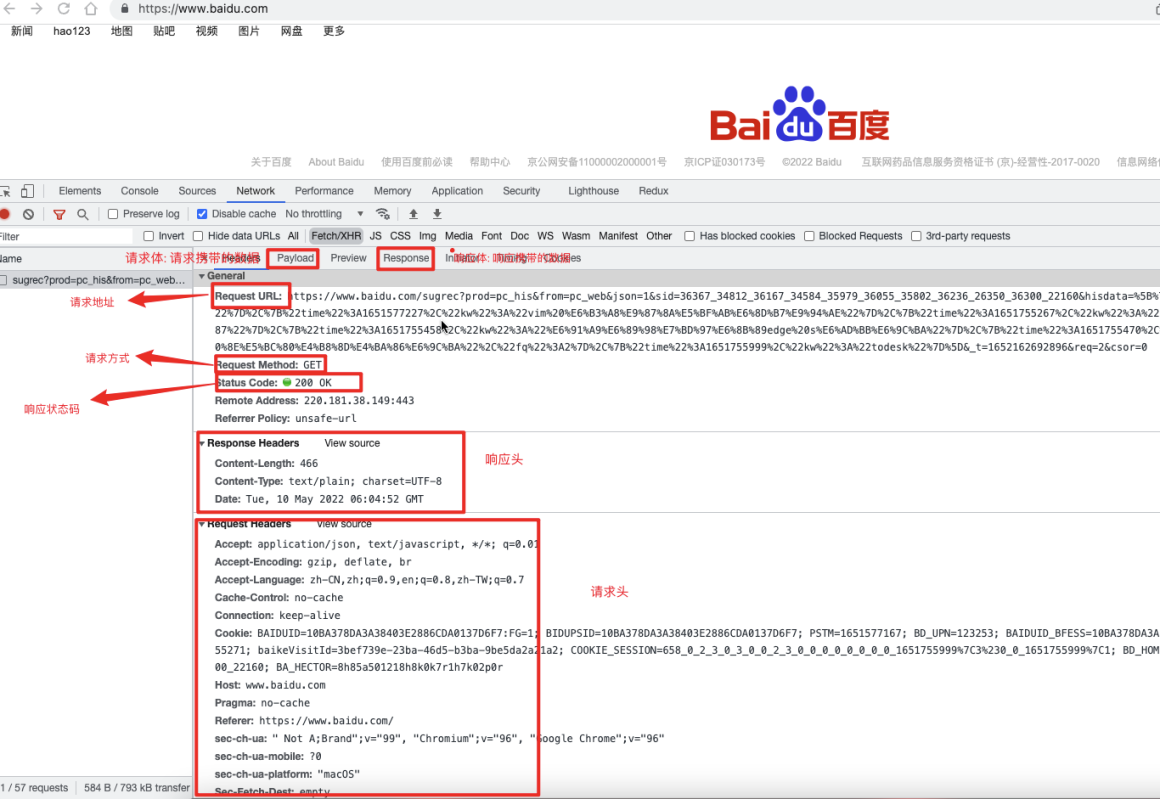Select the Network panel tab
The height and width of the screenshot is (799, 1160).
256,191
